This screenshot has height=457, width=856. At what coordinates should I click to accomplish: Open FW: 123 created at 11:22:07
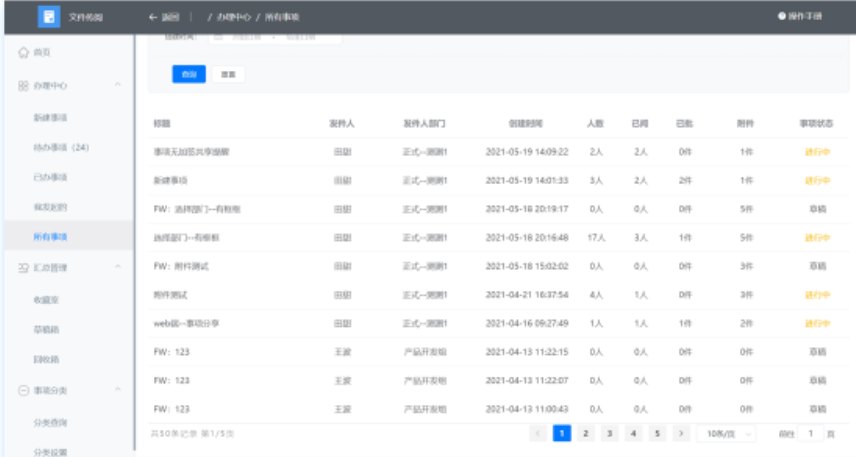[x=171, y=381]
